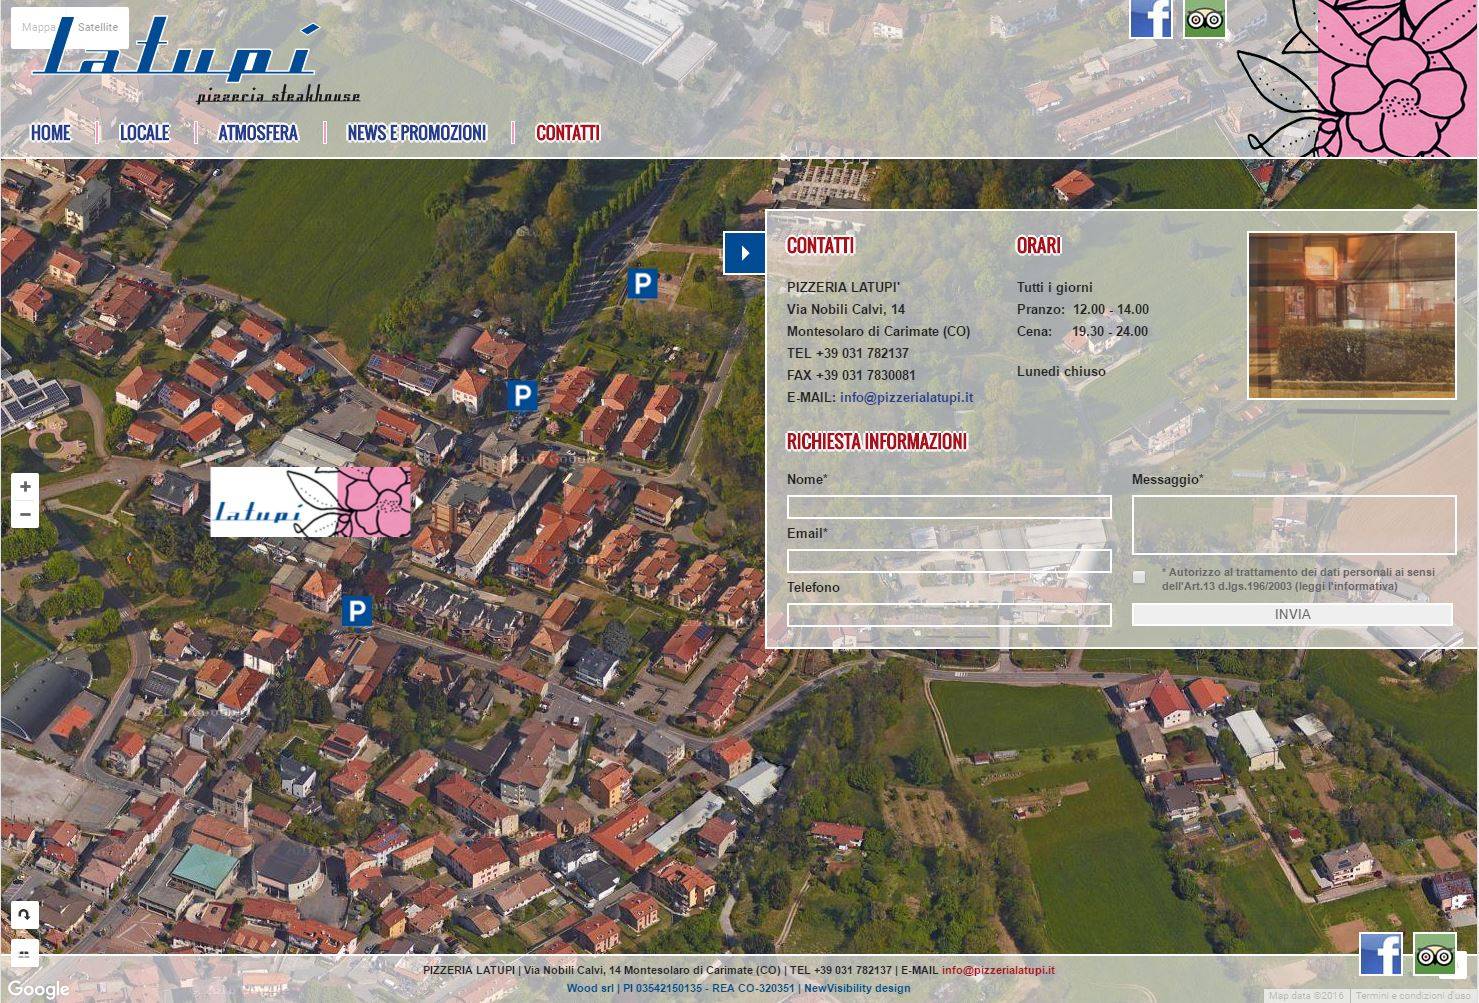Click the Latupi flower marker on the map

tap(311, 502)
